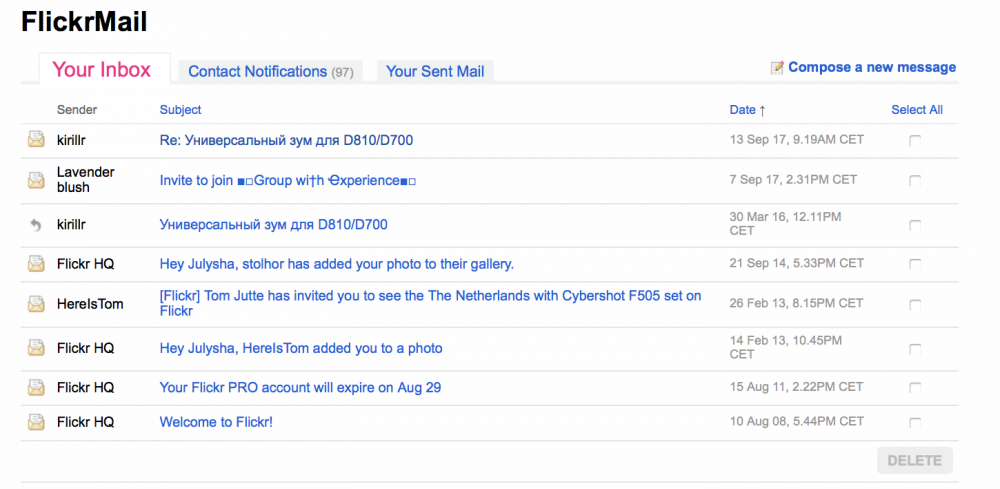Open Invite to join Group with Experience message
The height and width of the screenshot is (489, 1000).
288,180
